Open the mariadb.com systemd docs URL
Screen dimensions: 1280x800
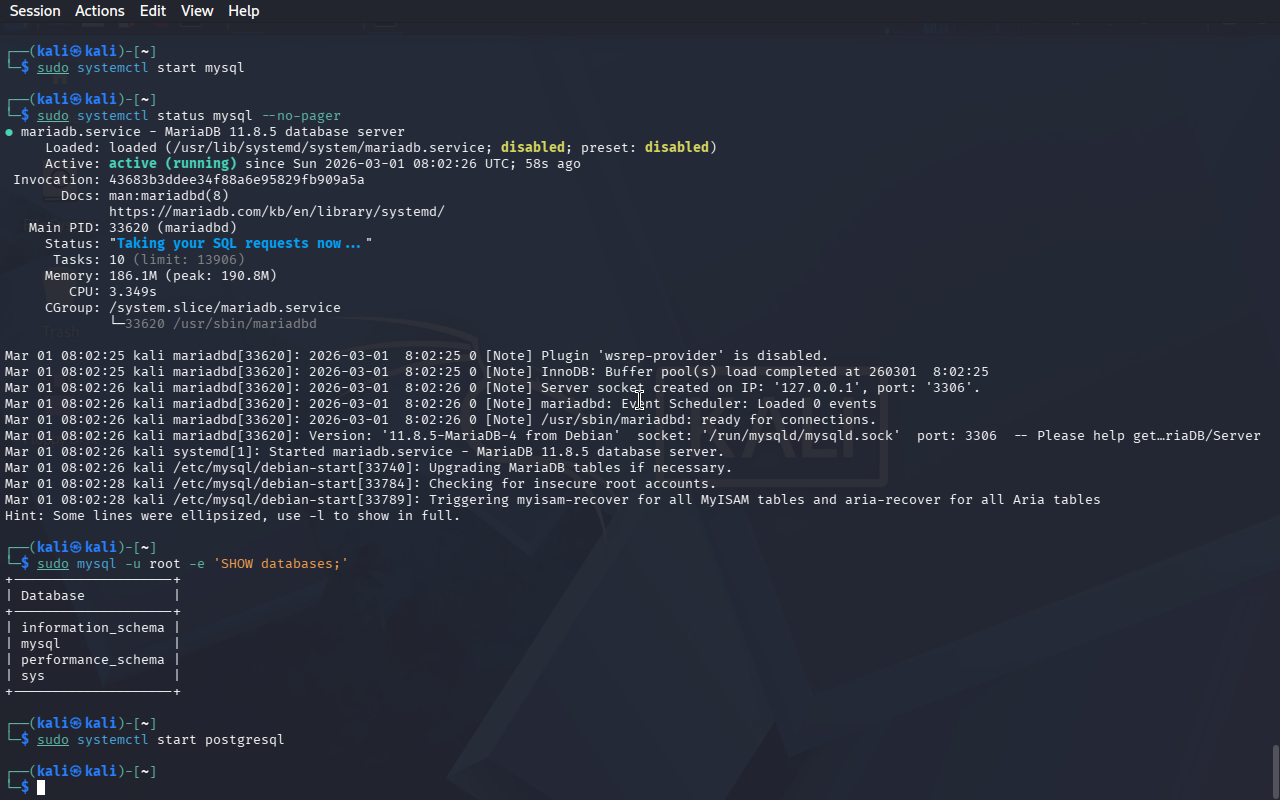point(276,212)
